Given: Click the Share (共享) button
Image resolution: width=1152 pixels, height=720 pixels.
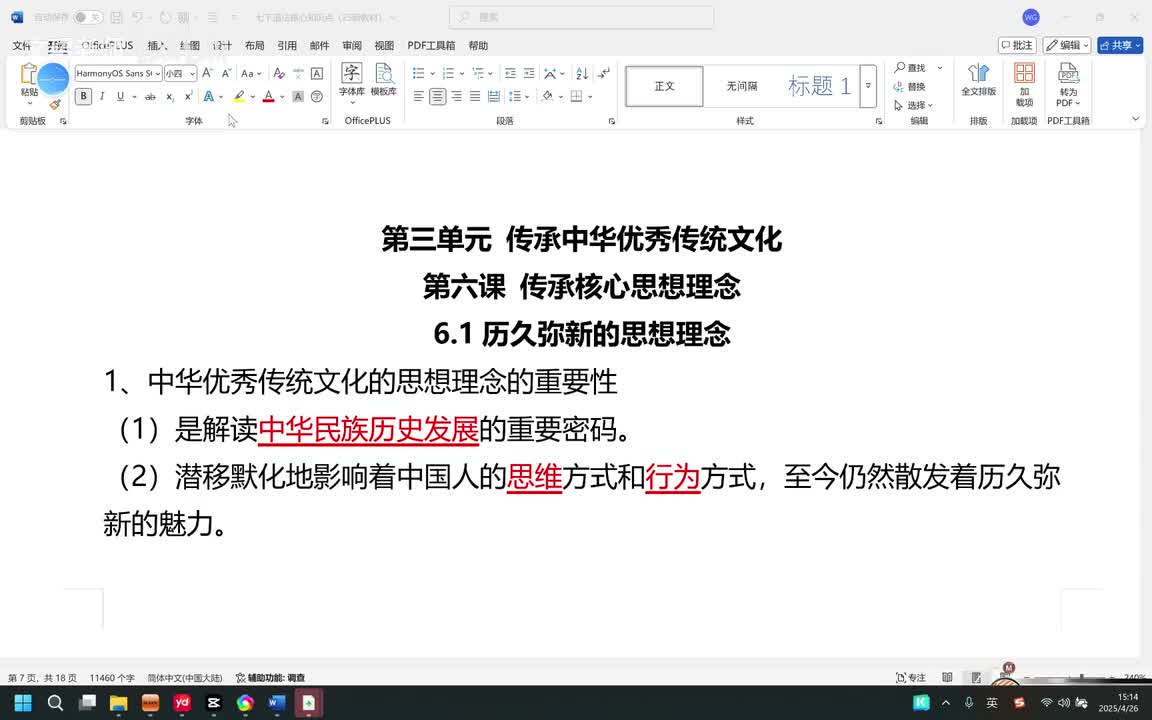Looking at the screenshot, I should [1120, 46].
